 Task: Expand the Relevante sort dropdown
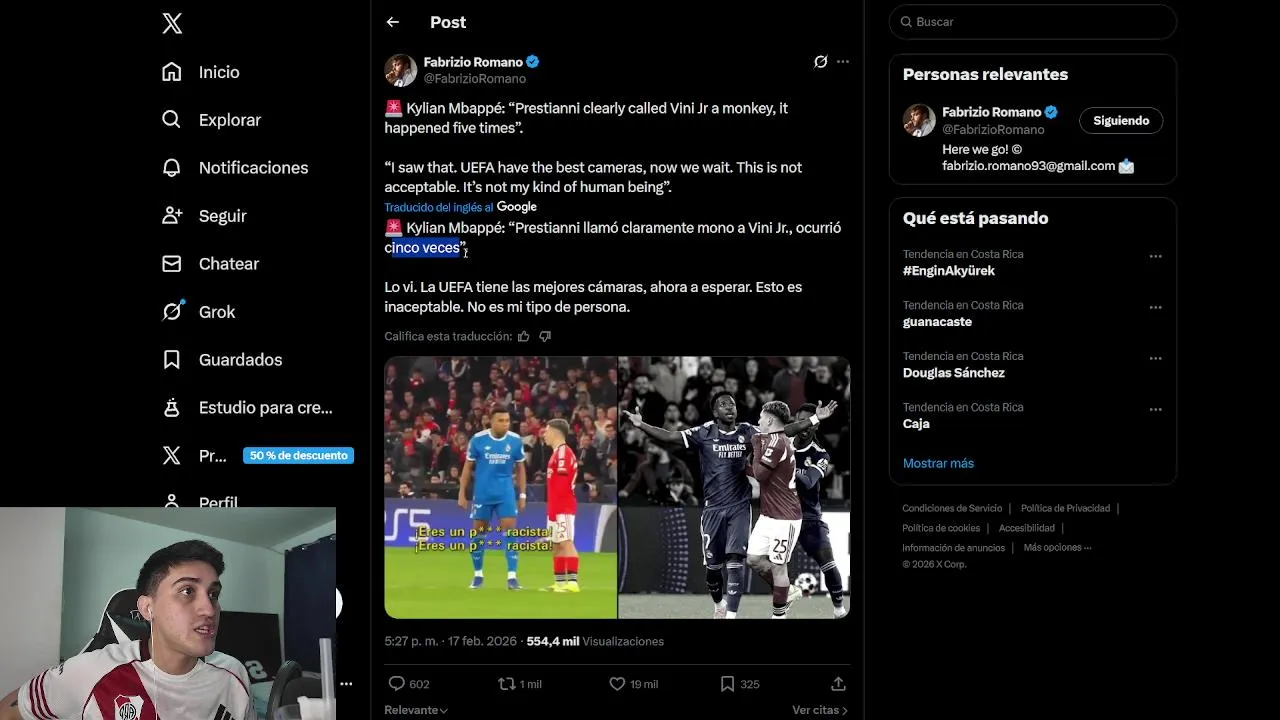(416, 710)
